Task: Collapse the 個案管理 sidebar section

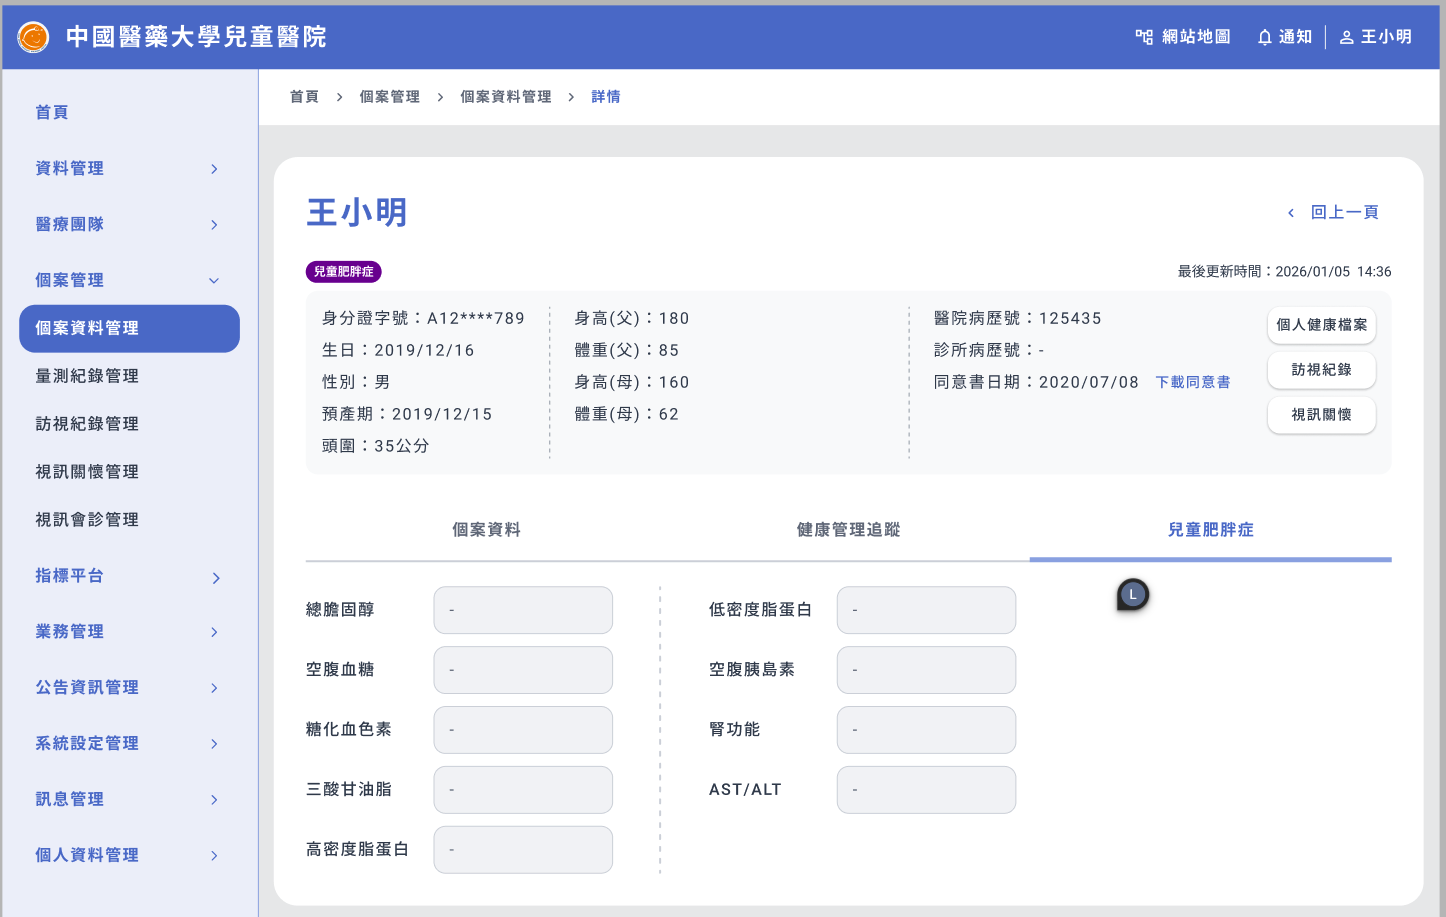Action: coord(127,281)
